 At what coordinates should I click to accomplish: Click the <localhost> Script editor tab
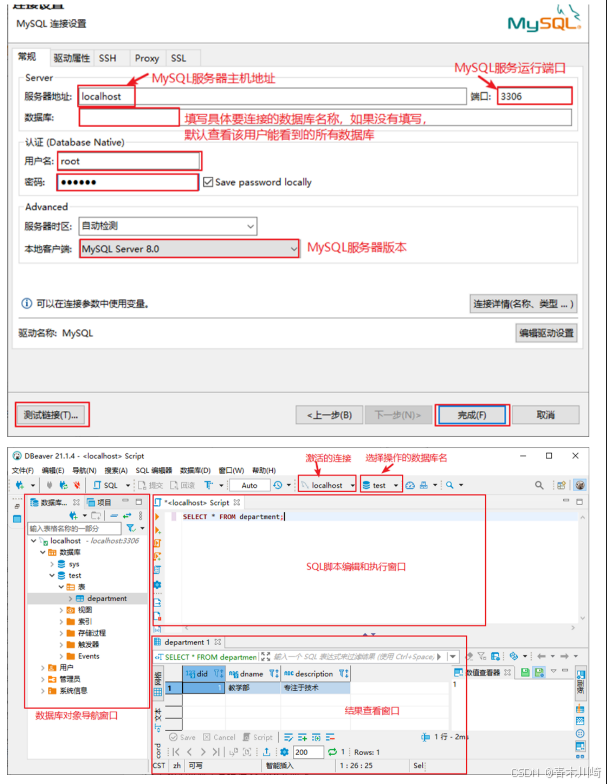[x=196, y=502]
